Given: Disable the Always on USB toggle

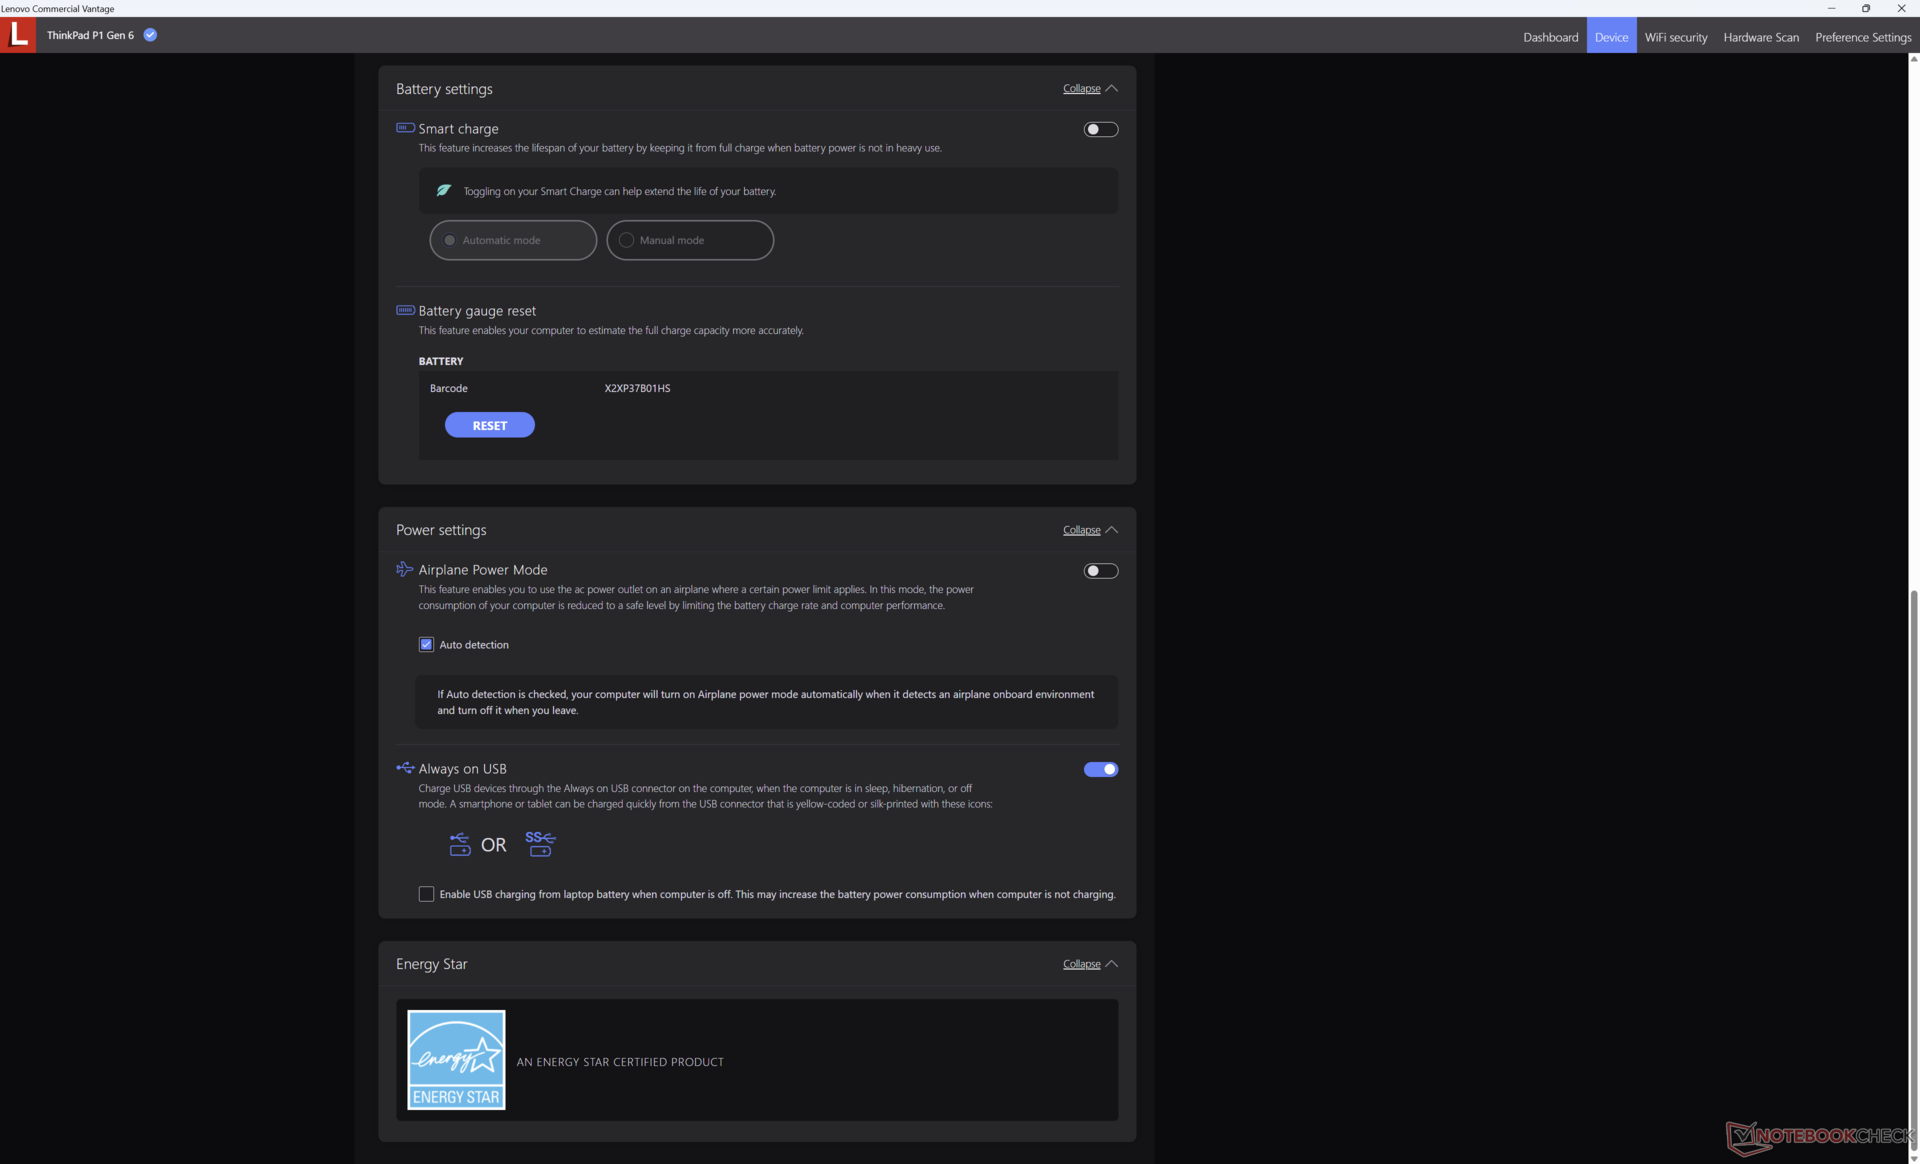Looking at the screenshot, I should (1100, 769).
